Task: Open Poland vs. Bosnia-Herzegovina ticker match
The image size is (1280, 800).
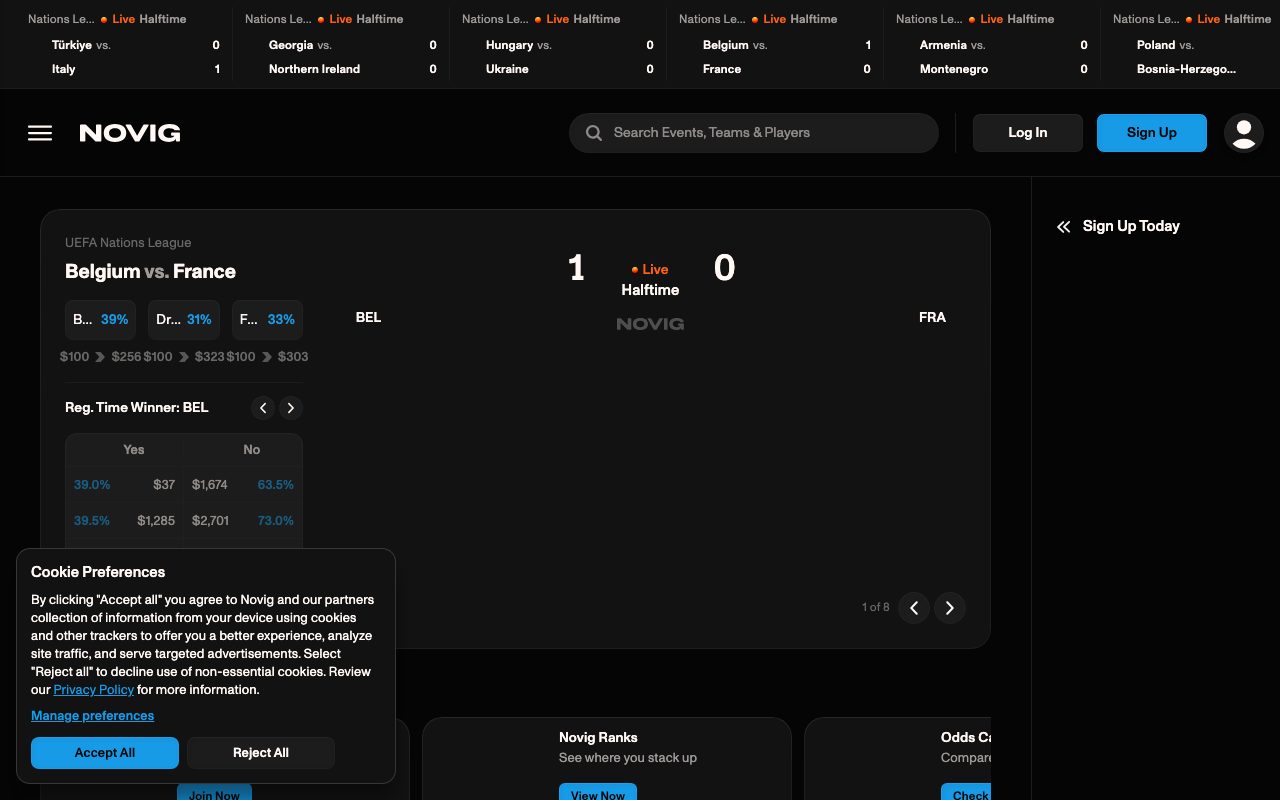Action: (1192, 45)
